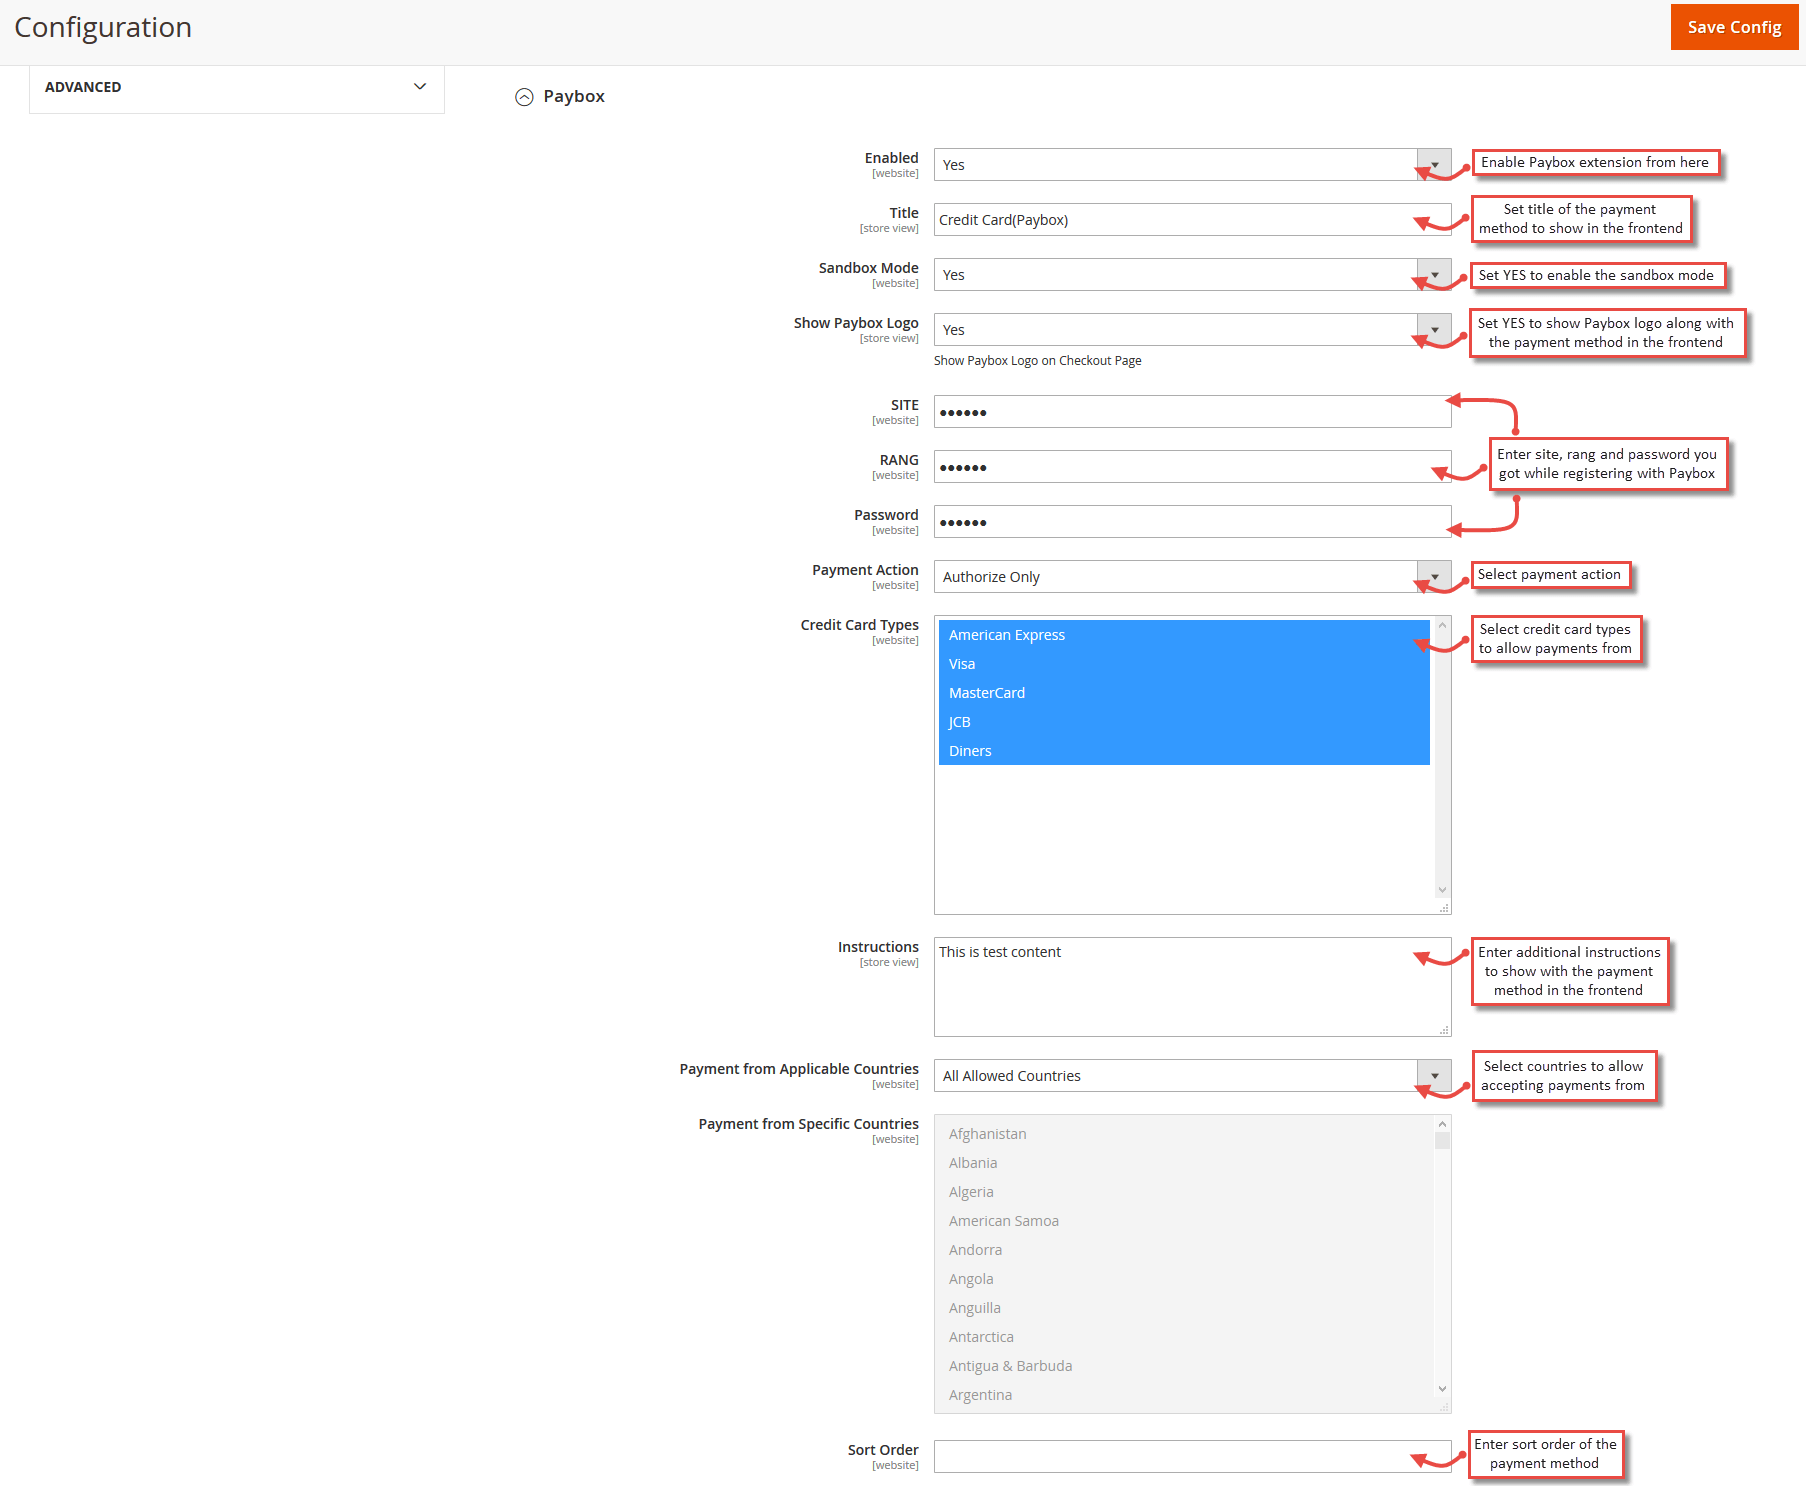Expand the ADVANCED sidebar section

[237, 87]
